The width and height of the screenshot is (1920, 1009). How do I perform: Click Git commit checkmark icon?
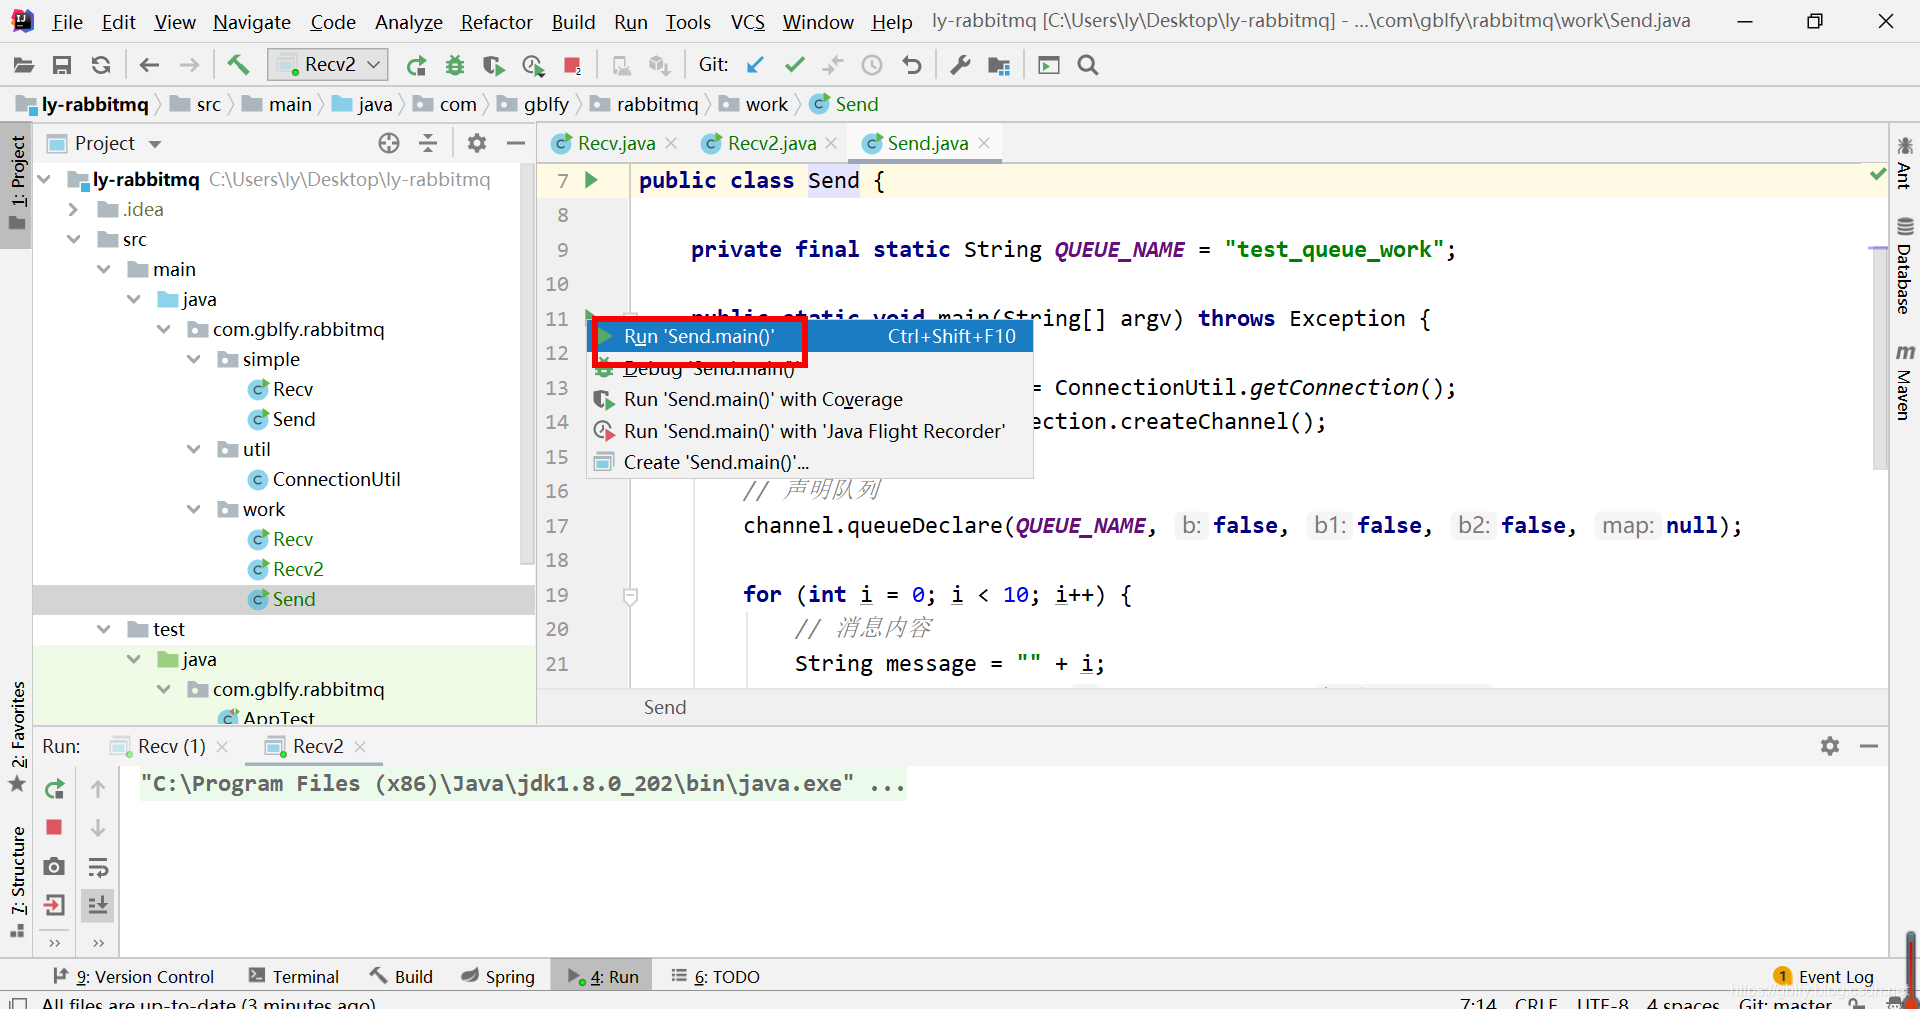[795, 65]
